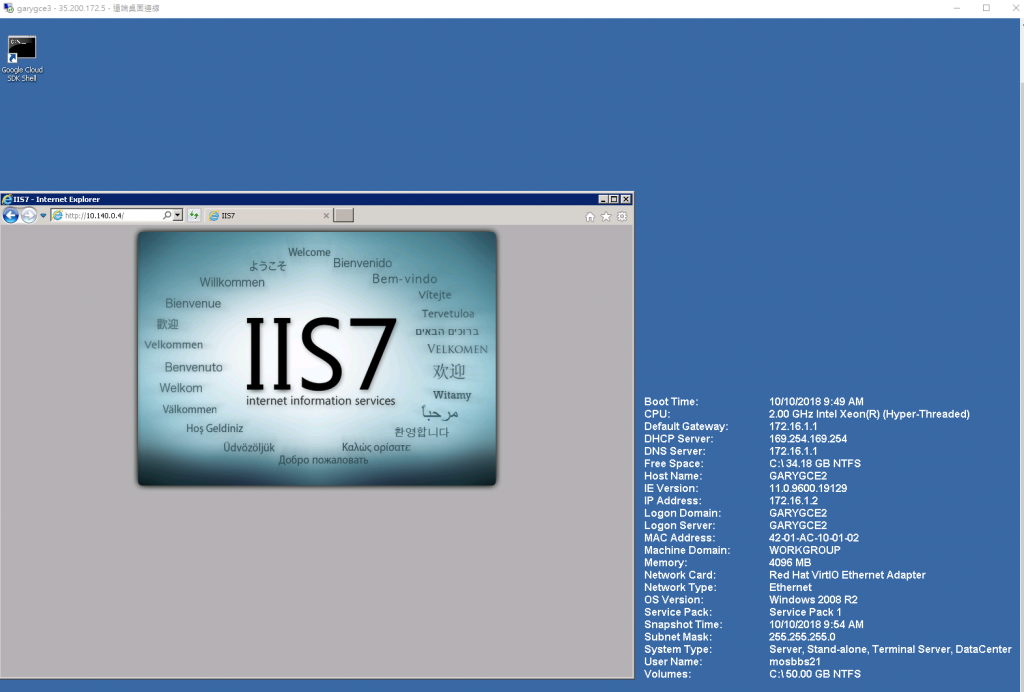This screenshot has height=692, width=1024.
Task: Click the DHCP server value 169.254.169.254
Action: [x=808, y=439]
